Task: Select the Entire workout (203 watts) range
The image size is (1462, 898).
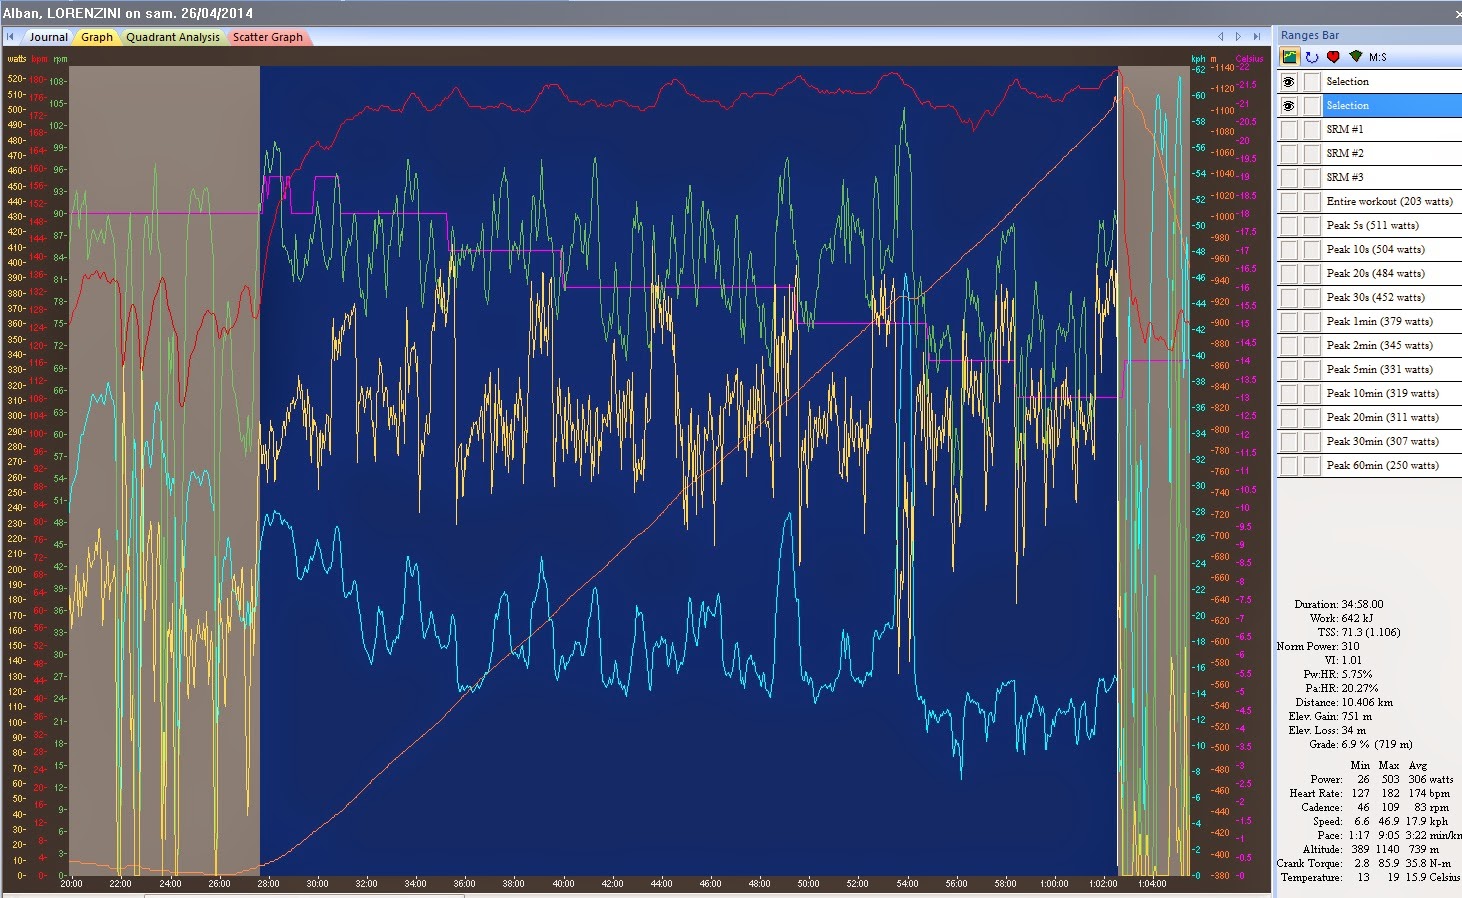Action: 1391,202
